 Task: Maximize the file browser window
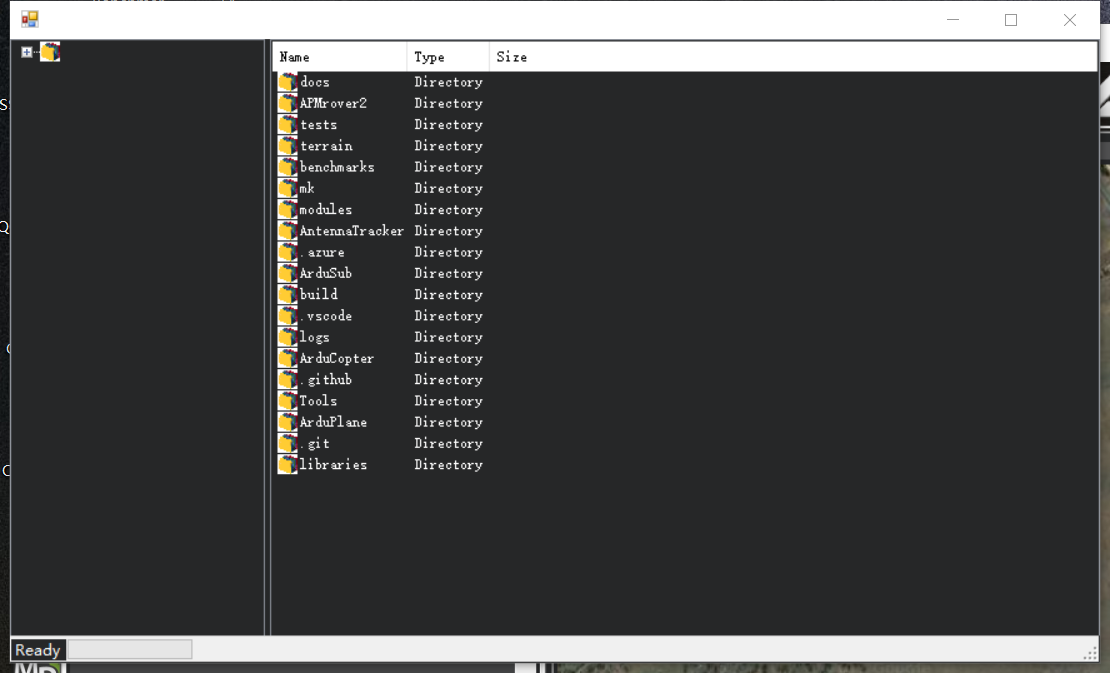(x=1011, y=20)
